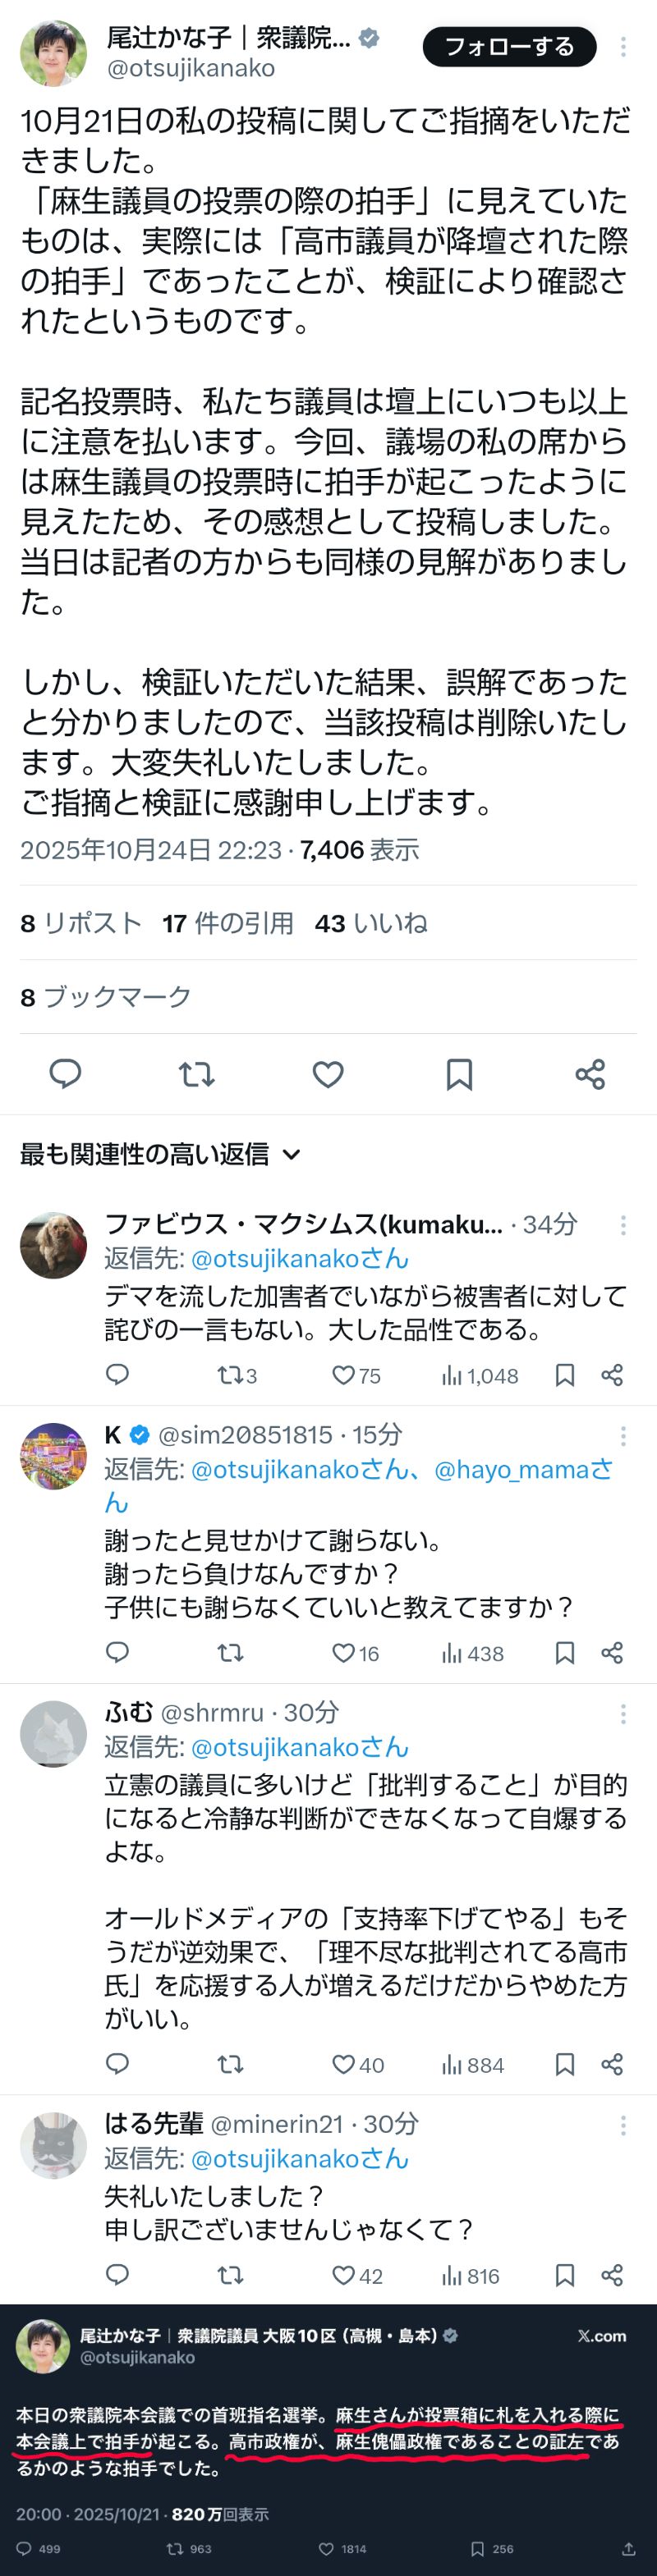Open the 8 リポスト list
This screenshot has width=657, height=2576.
(81, 923)
